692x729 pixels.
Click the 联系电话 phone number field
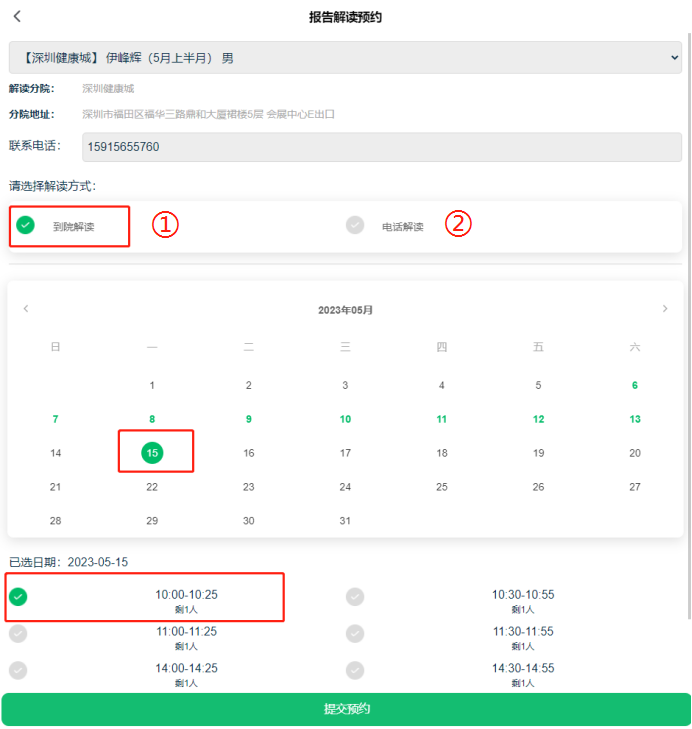pos(381,147)
